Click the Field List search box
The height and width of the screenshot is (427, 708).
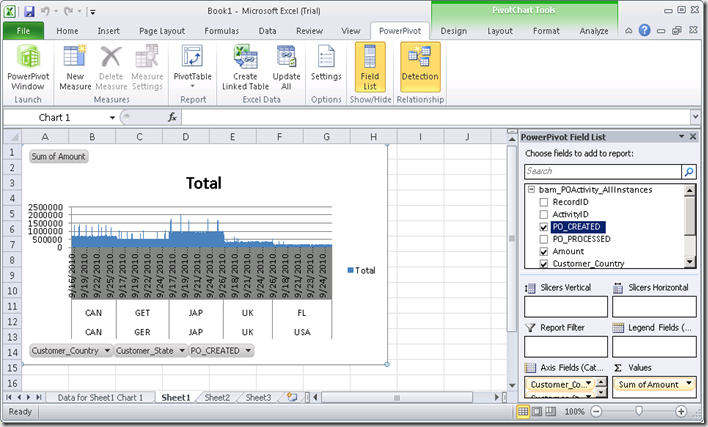[603, 172]
